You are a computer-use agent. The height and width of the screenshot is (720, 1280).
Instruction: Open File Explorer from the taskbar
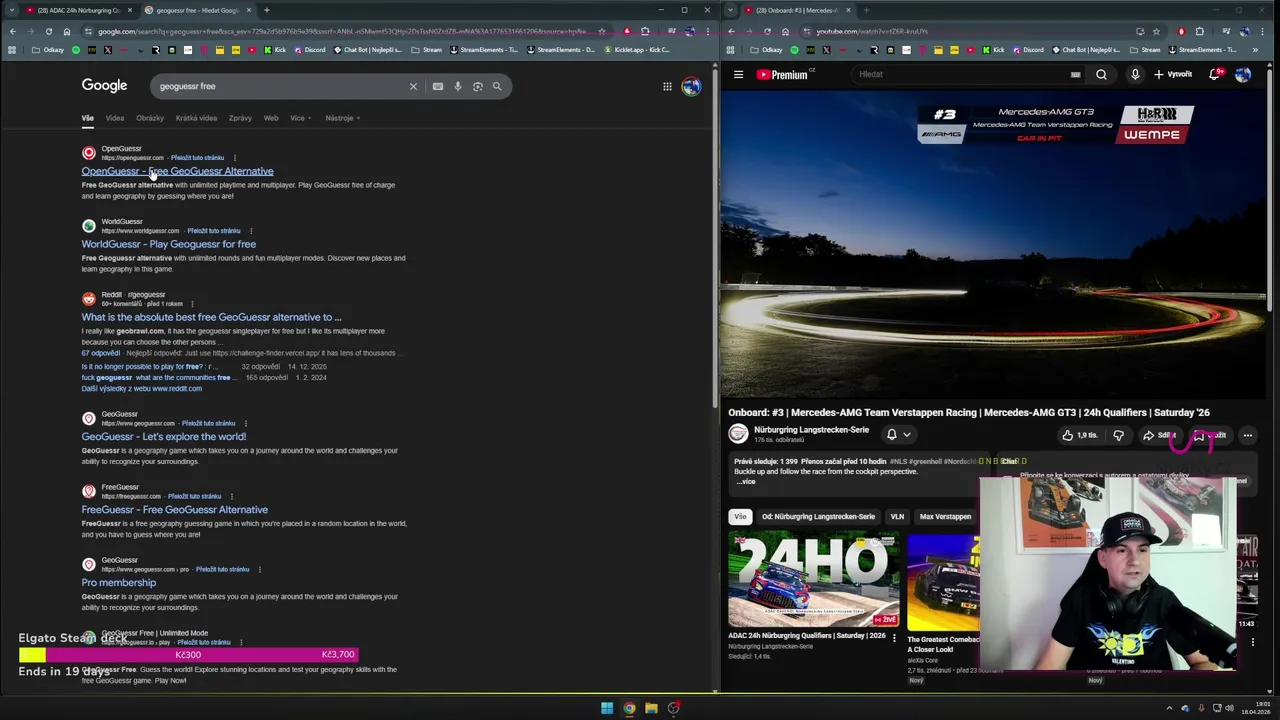651,708
